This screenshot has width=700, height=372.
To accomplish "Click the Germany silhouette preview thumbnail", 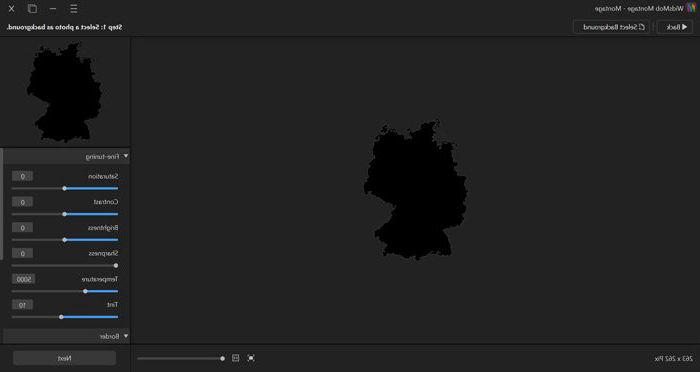I will 64,92.
